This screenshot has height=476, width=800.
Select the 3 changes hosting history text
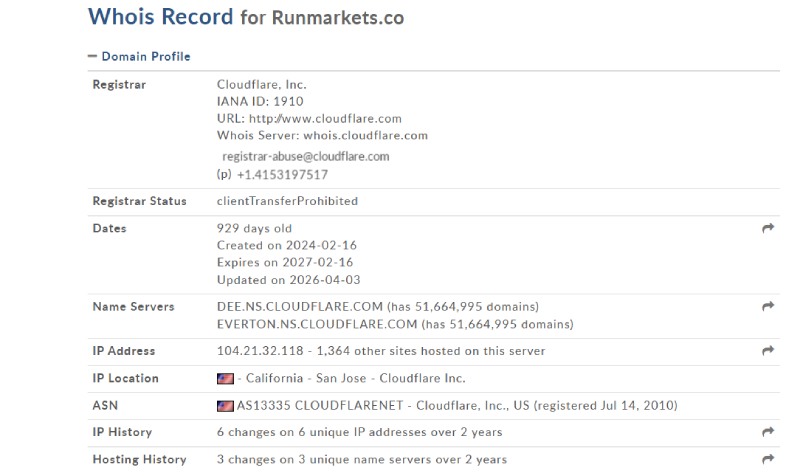(x=362, y=459)
